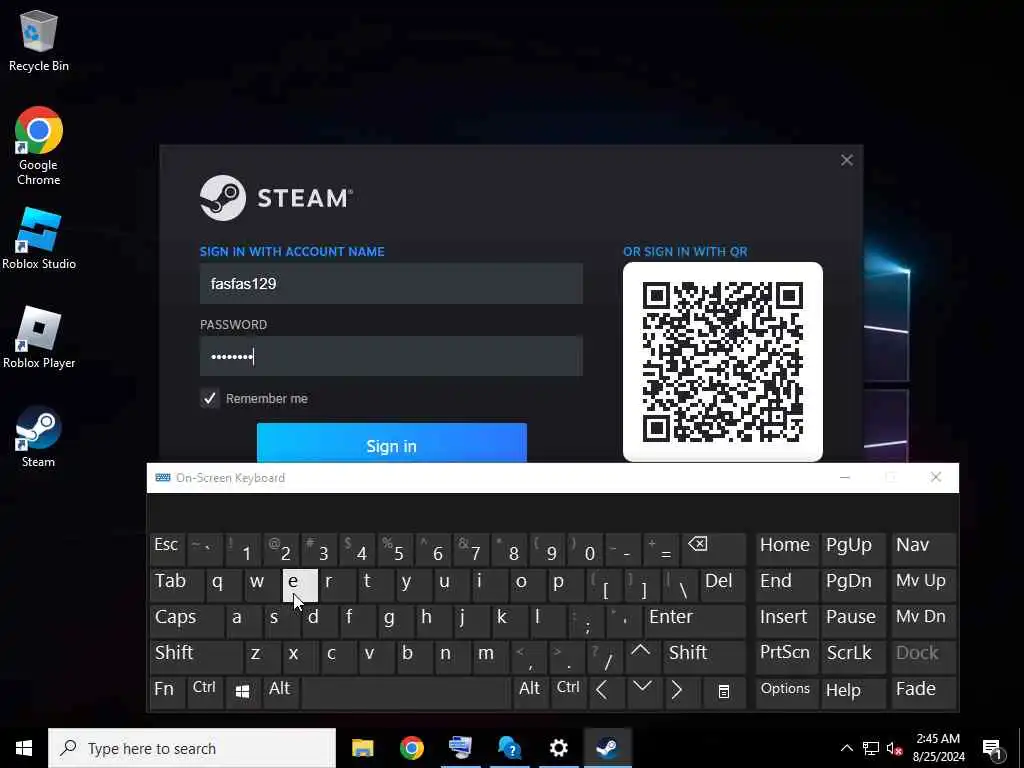
Task: Open the Roblox Studio desktop shortcut
Action: (x=39, y=239)
